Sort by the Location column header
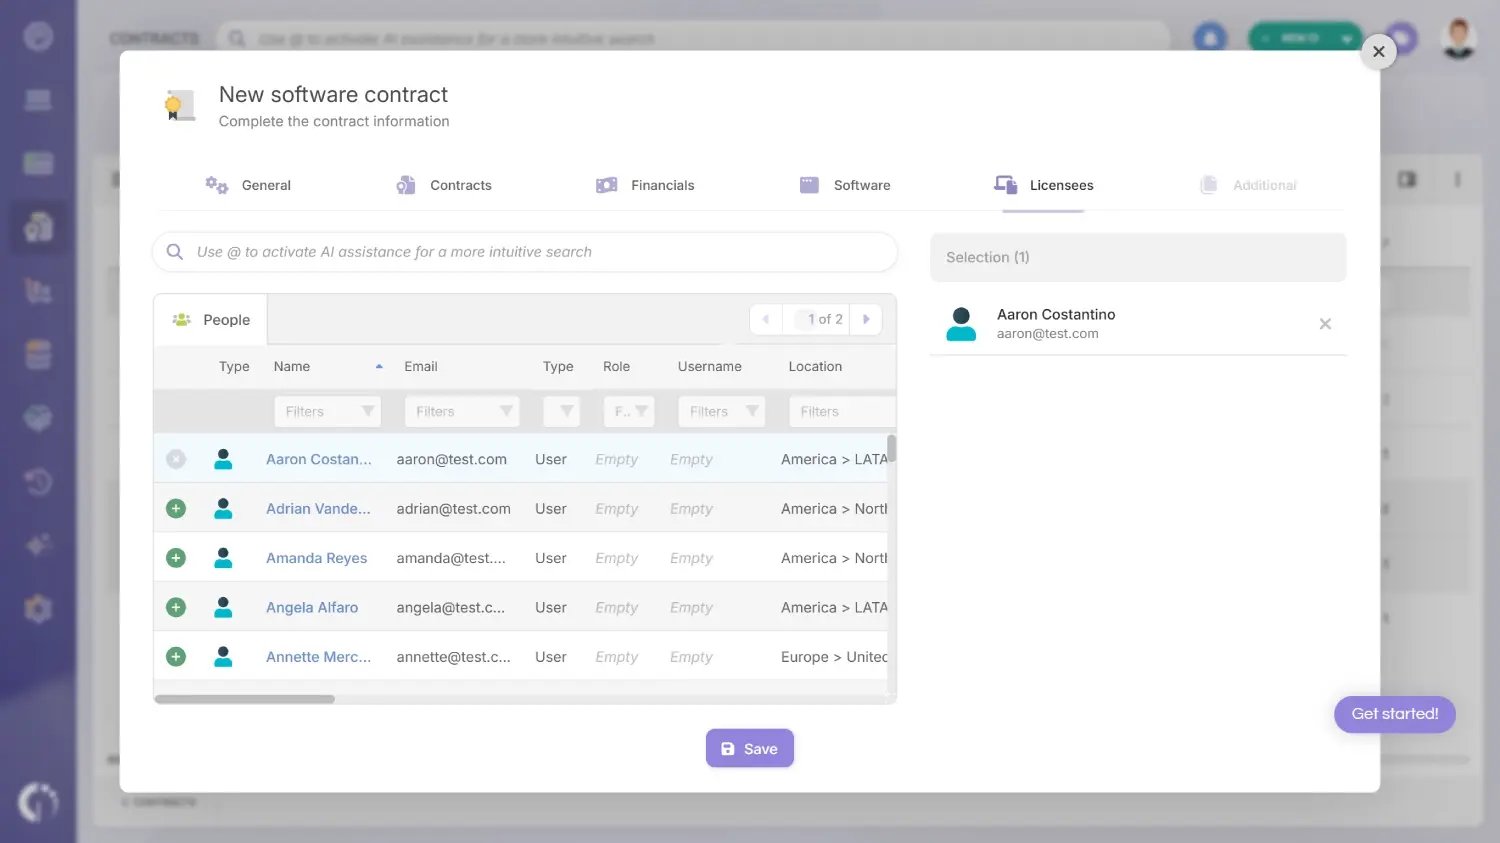Image resolution: width=1500 pixels, height=843 pixels. tap(815, 367)
